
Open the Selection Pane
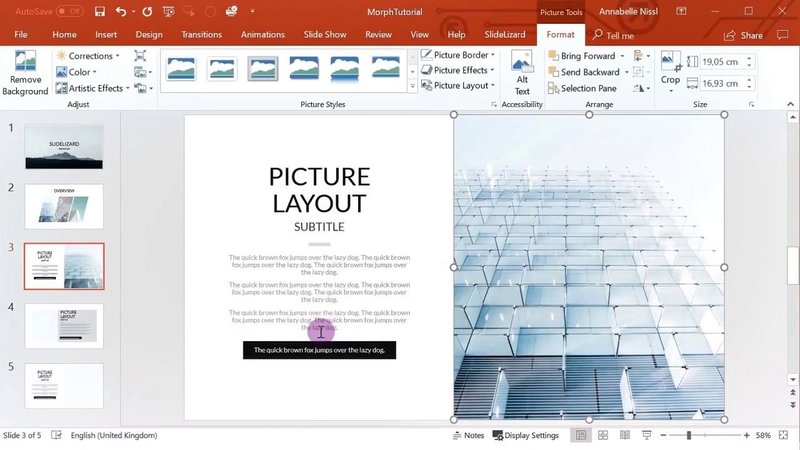coord(587,88)
